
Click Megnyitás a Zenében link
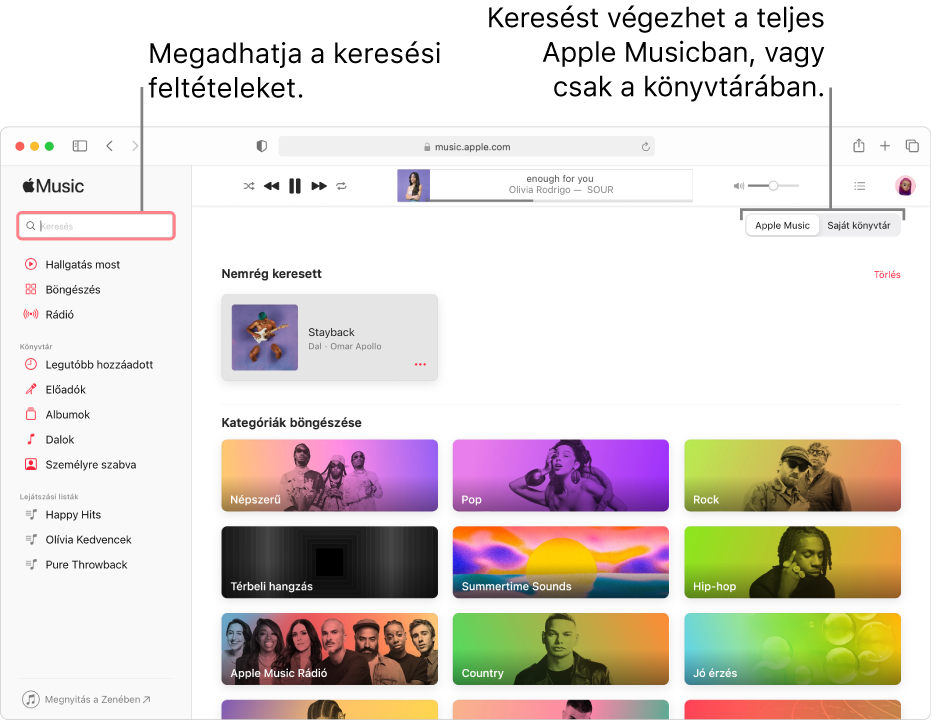87,699
